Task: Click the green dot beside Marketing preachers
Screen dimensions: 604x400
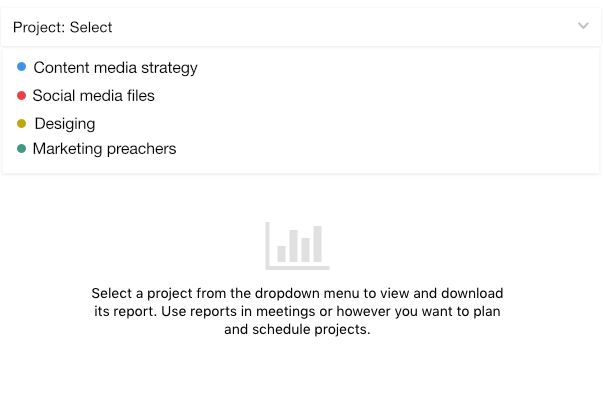Action: (22, 149)
